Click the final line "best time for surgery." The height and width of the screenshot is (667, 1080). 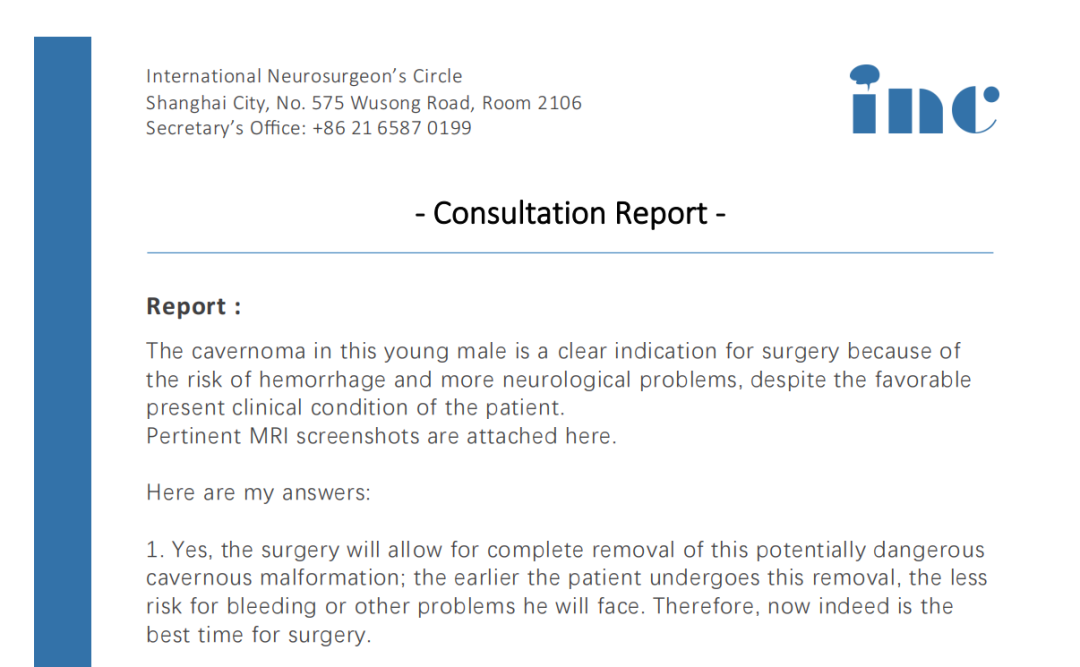(x=258, y=634)
